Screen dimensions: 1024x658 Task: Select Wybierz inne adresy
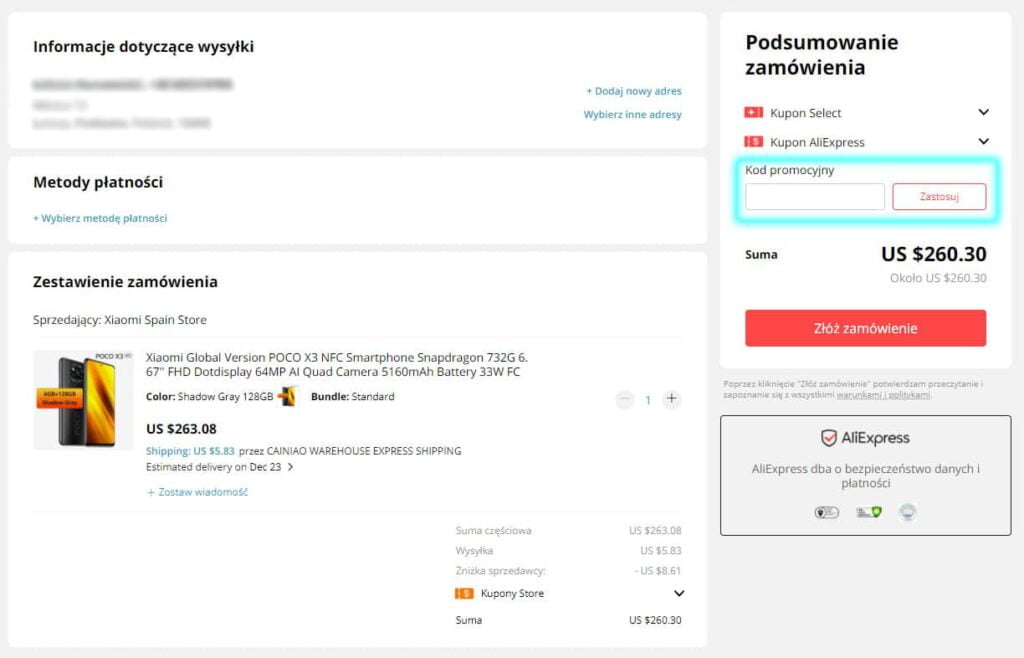pos(632,114)
